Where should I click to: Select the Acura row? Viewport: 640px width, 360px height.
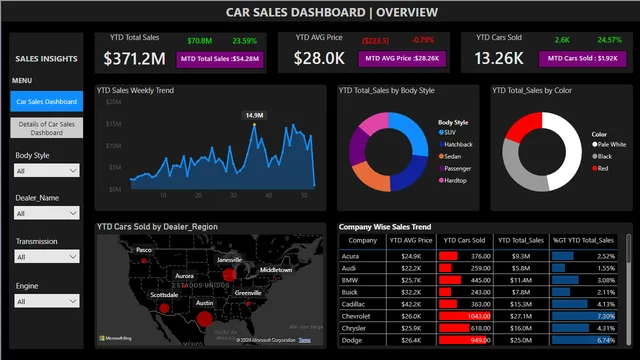tap(478, 256)
